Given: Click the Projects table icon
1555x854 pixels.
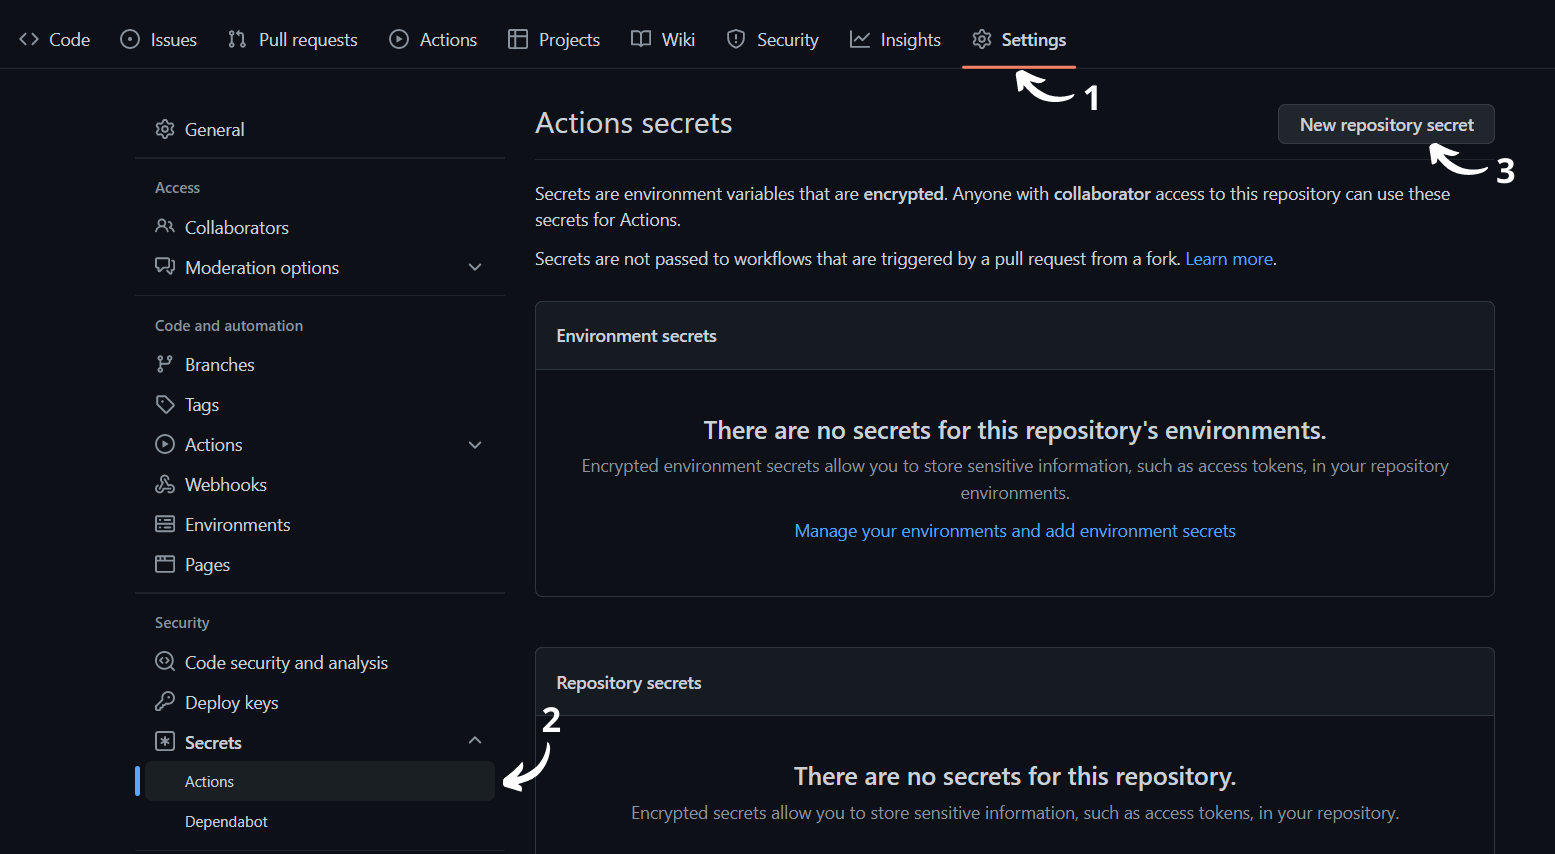Looking at the screenshot, I should point(518,39).
